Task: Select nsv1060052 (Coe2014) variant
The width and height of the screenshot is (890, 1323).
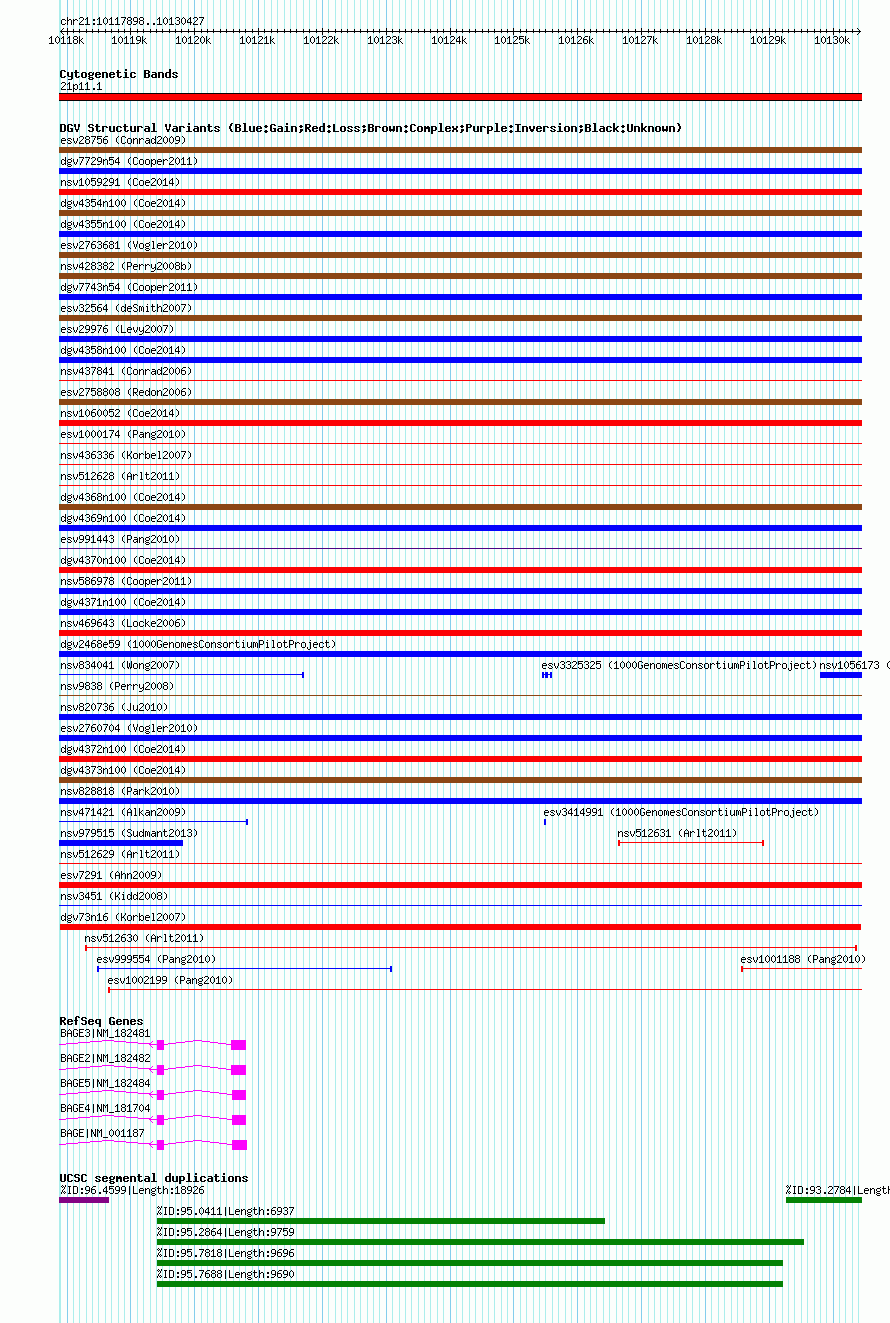Action: point(120,413)
